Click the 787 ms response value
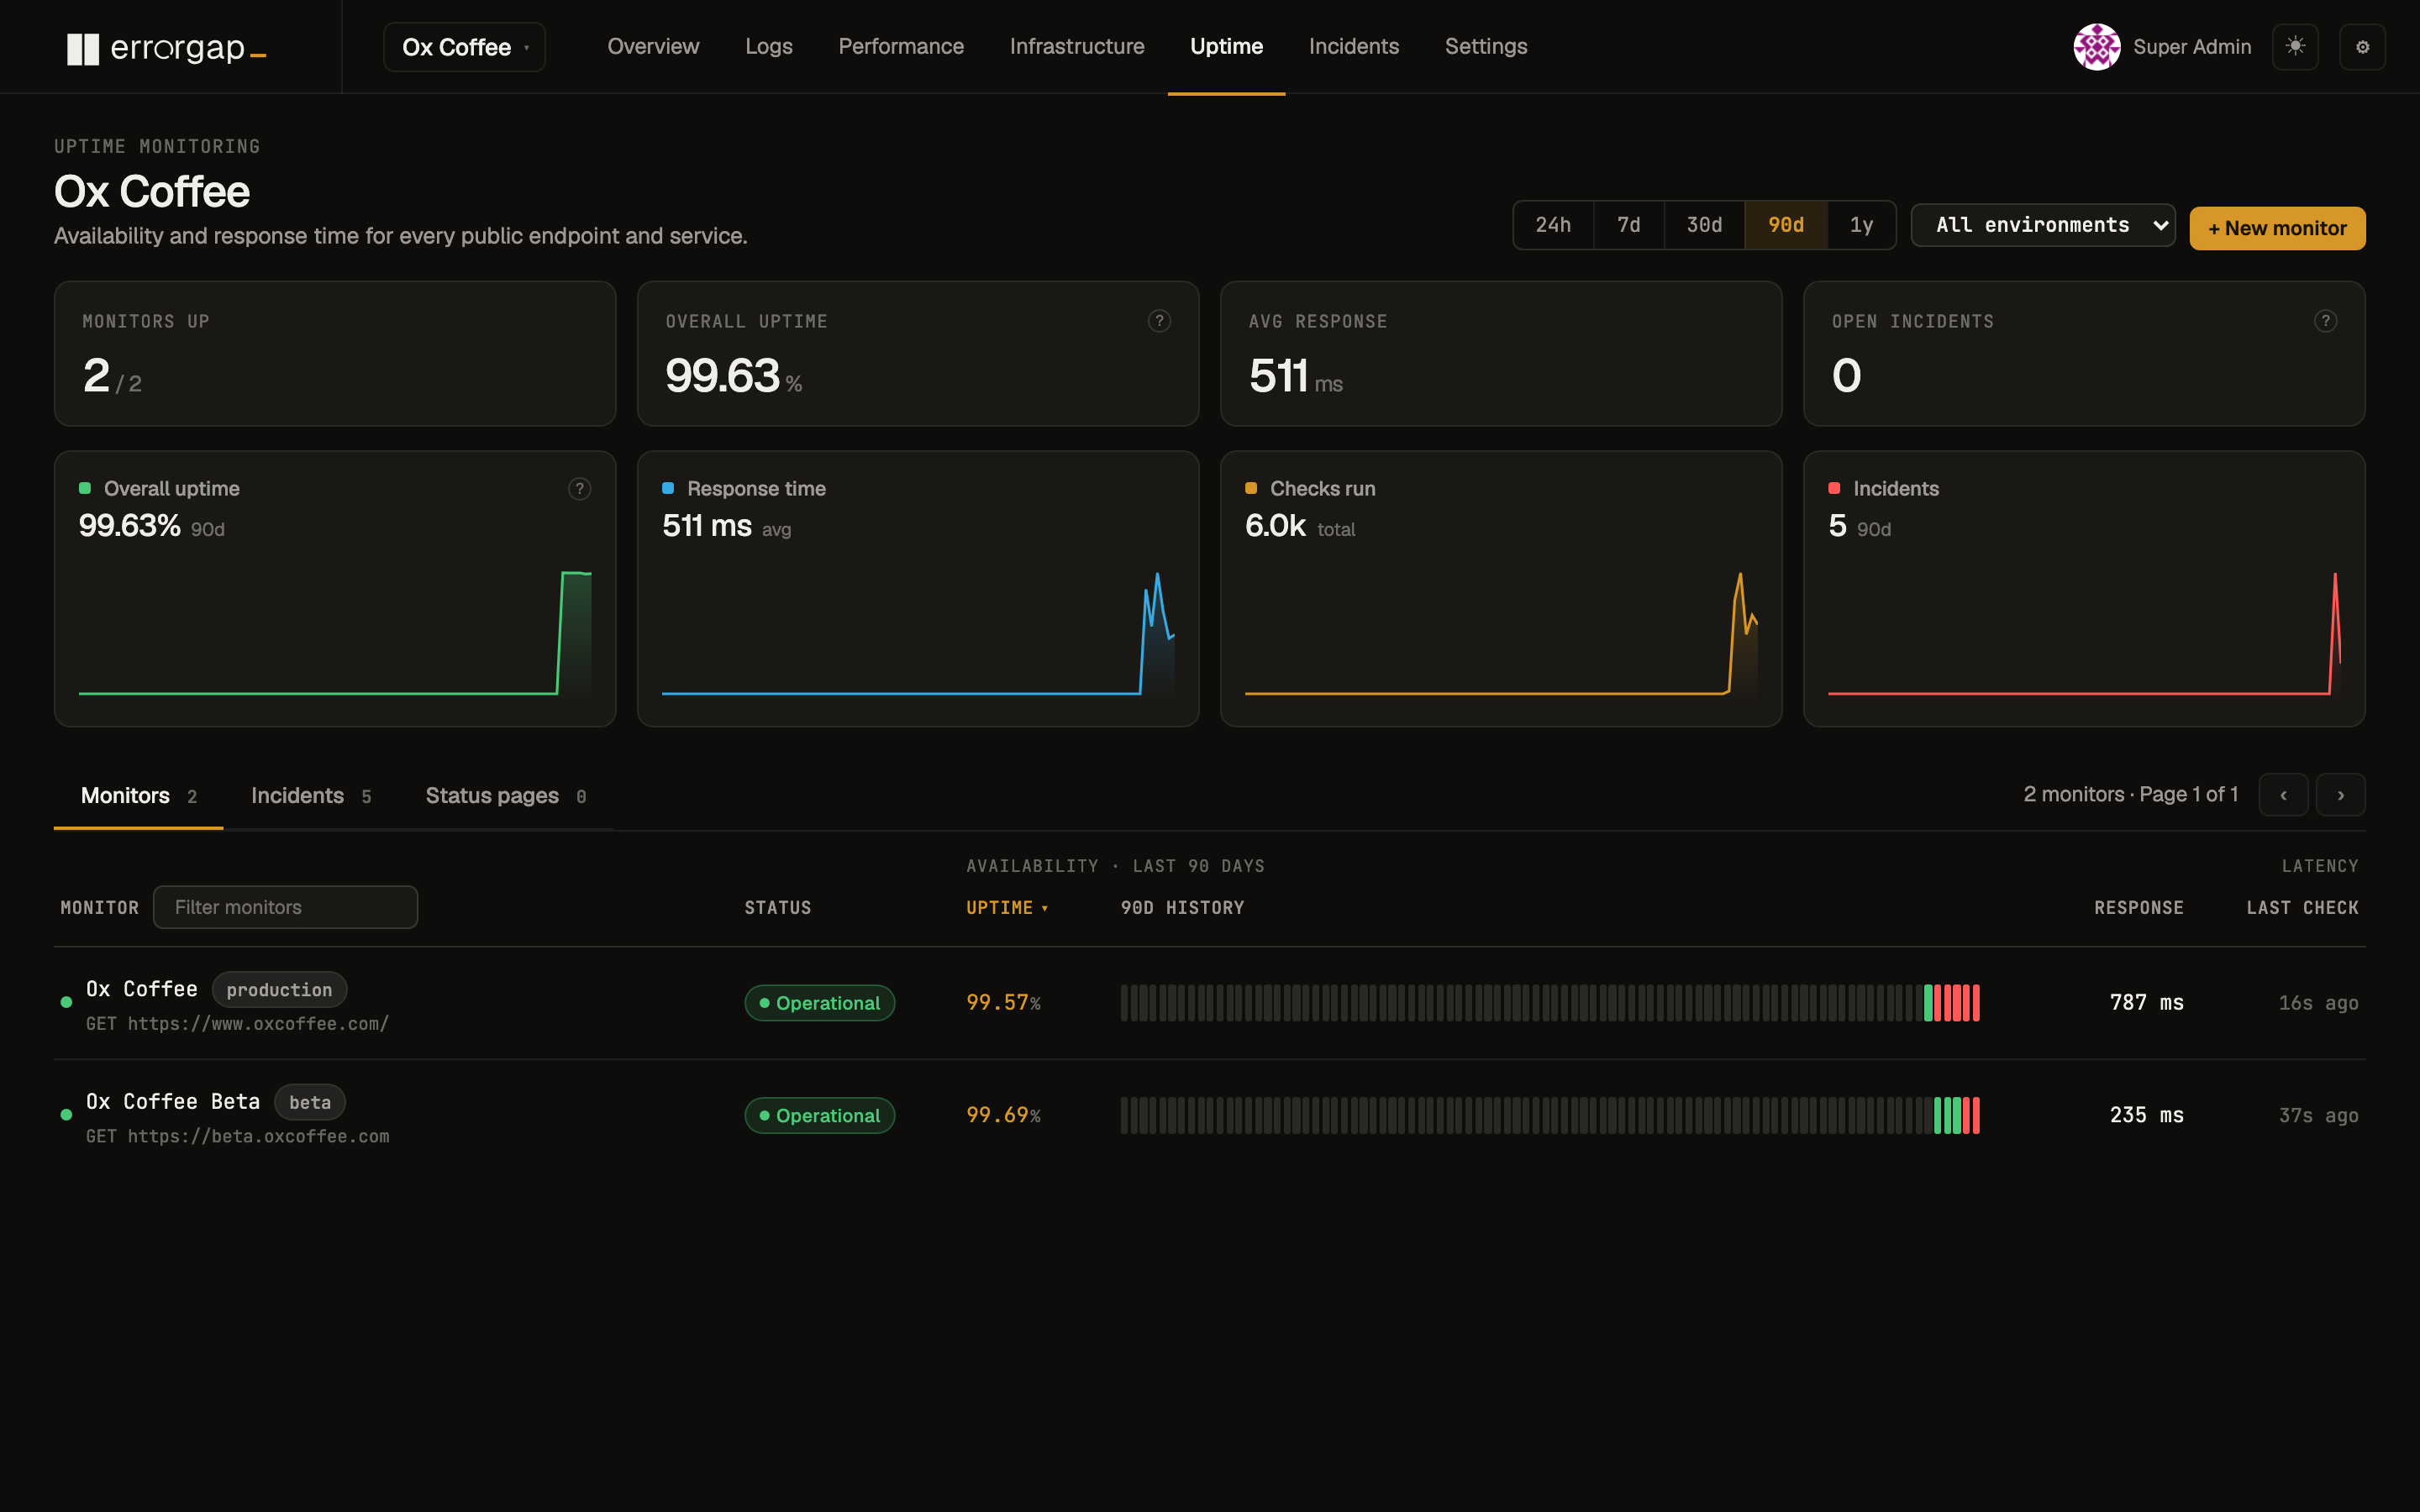The width and height of the screenshot is (2420, 1512). click(x=2146, y=1002)
